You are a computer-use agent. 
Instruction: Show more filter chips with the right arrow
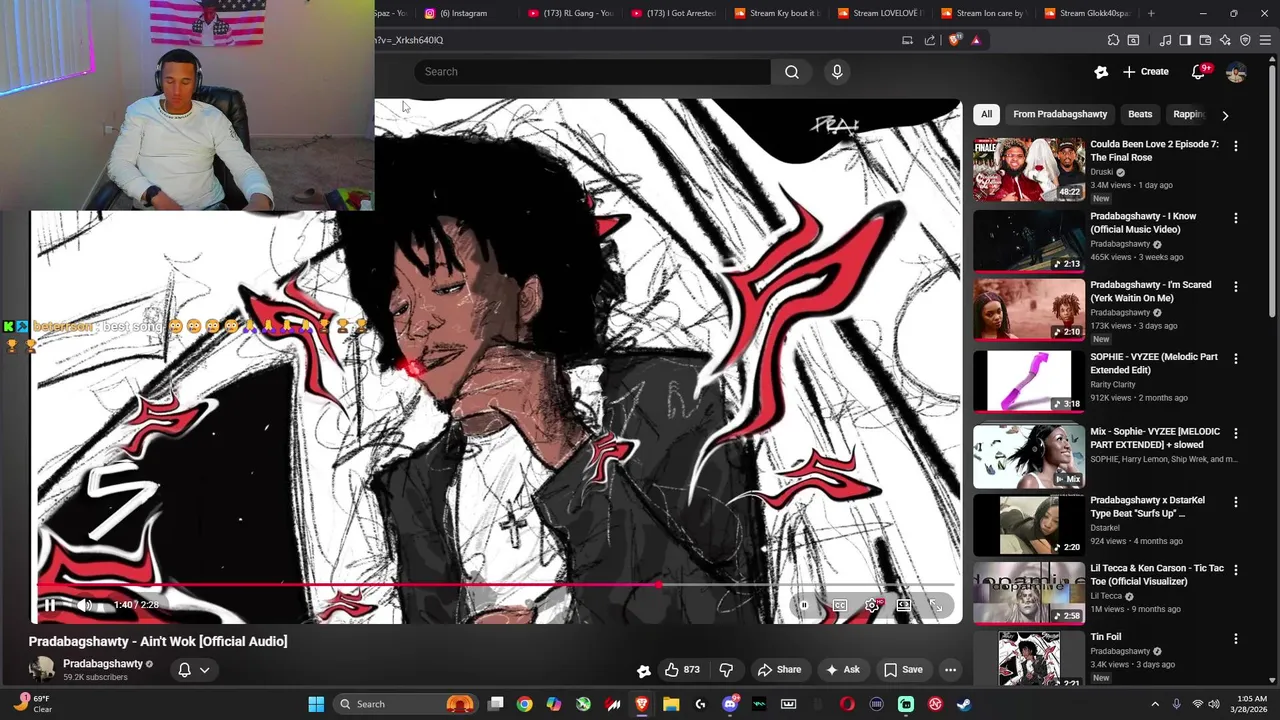tap(1225, 115)
